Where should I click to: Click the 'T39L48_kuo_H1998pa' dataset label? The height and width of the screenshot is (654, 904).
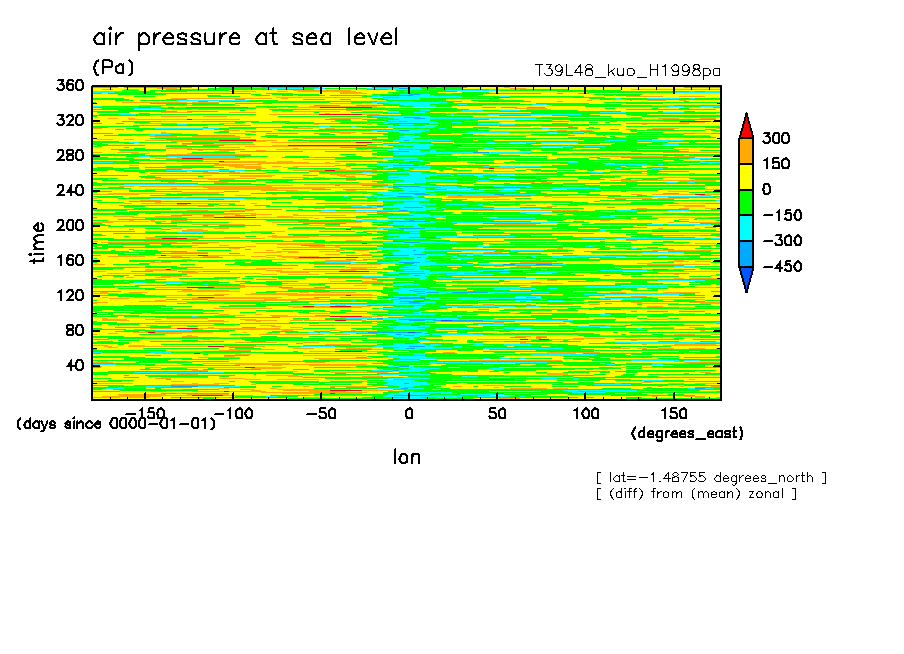(x=627, y=71)
